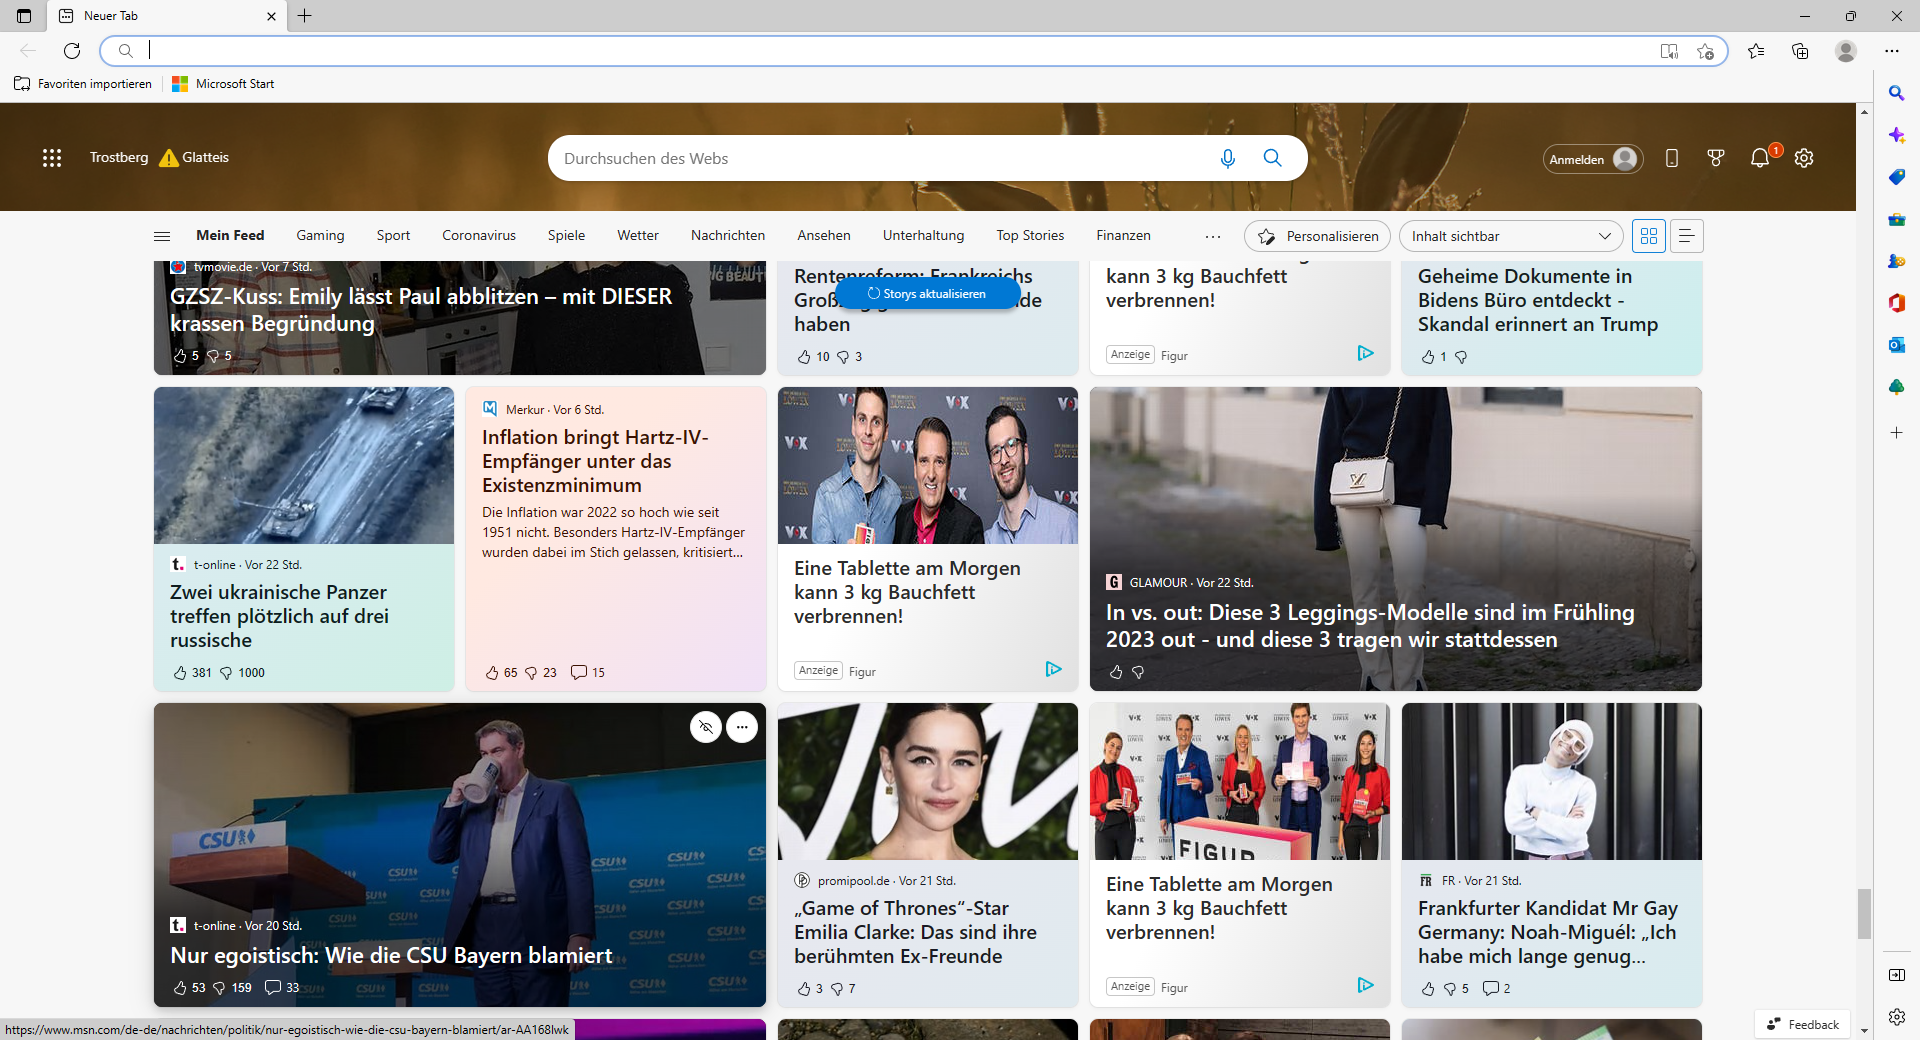Open browser Collections icon in the toolbar
Viewport: 1920px width, 1040px height.
pyautogui.click(x=1800, y=51)
